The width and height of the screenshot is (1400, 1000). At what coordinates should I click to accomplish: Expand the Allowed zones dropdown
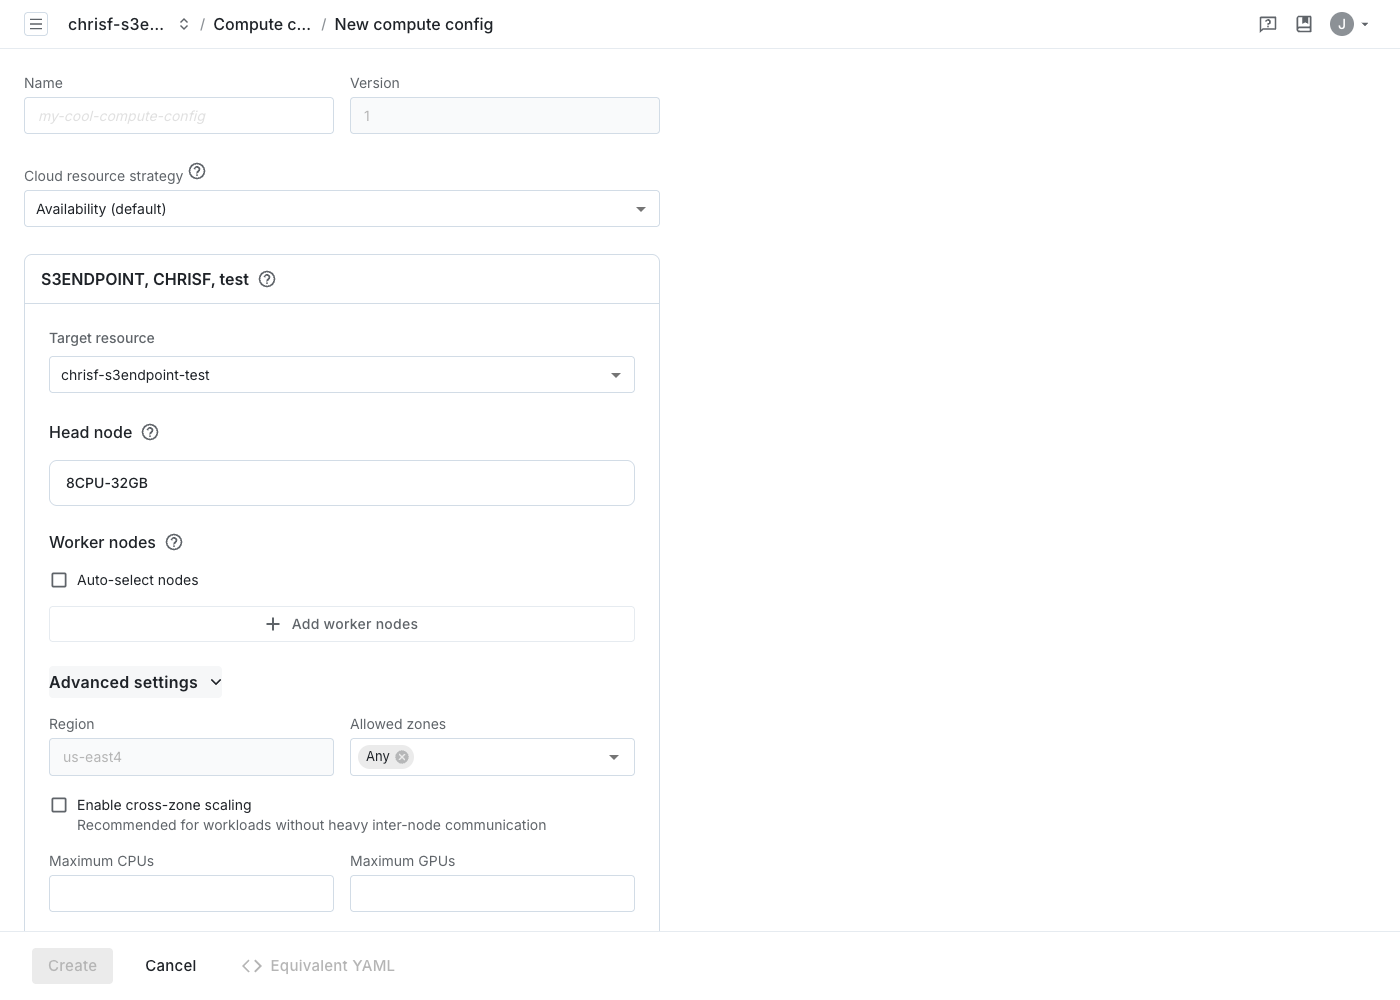[x=614, y=757]
